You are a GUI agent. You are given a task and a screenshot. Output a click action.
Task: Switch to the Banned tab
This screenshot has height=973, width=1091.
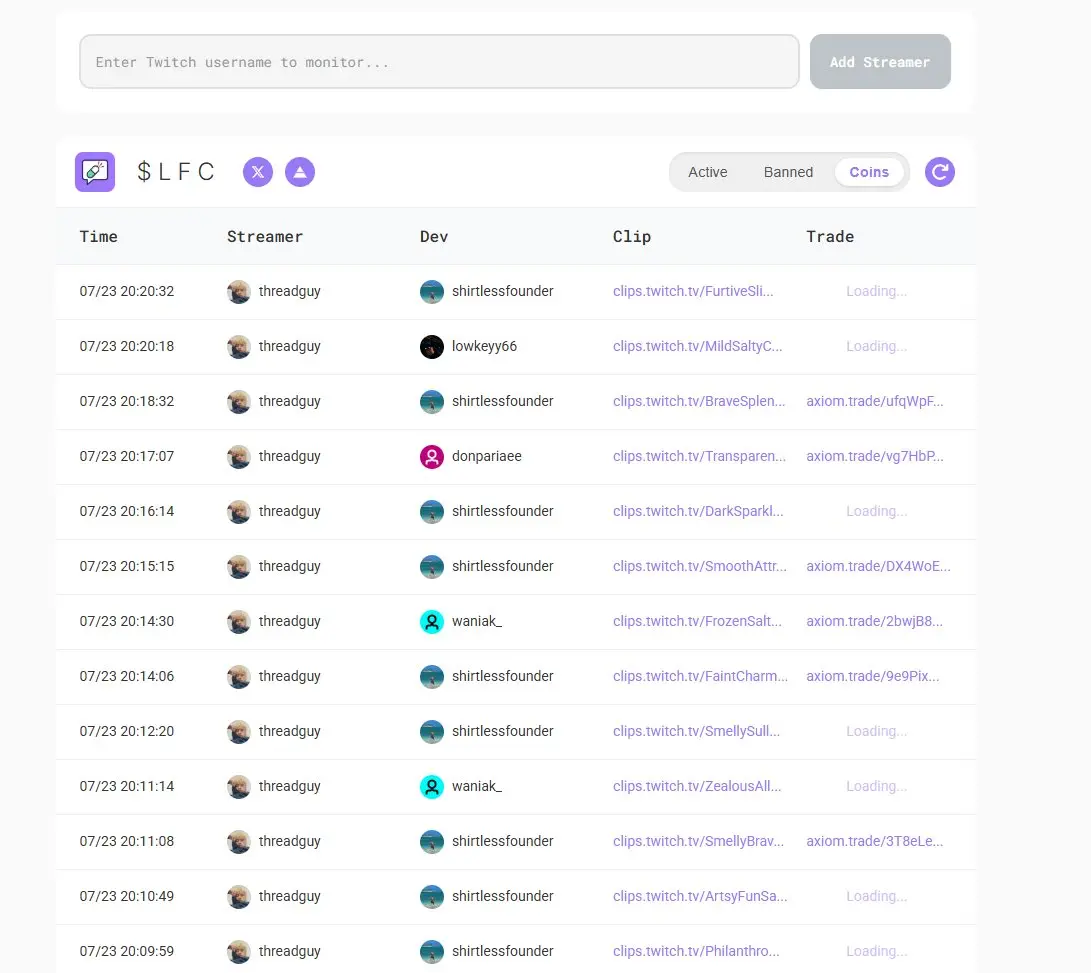(788, 172)
